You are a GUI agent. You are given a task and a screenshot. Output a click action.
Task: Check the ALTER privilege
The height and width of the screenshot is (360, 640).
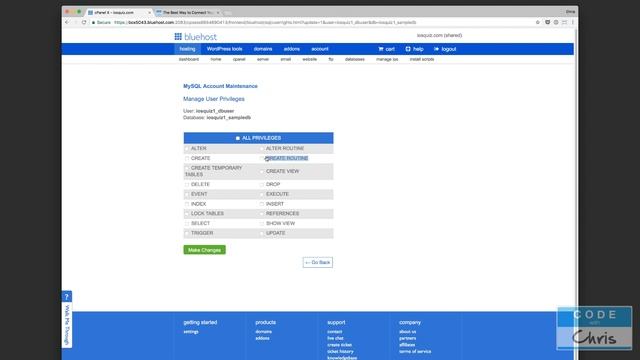click(x=187, y=149)
